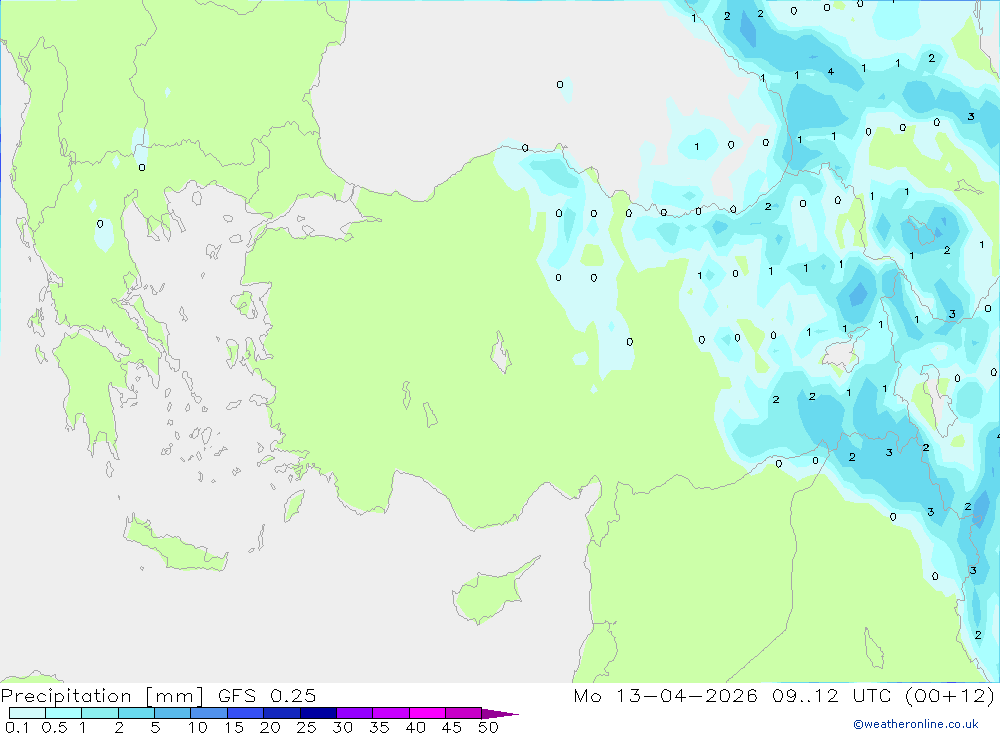This screenshot has width=1000, height=733.
Task: Click the 35–40 mm purple swatch
Action: (391, 713)
